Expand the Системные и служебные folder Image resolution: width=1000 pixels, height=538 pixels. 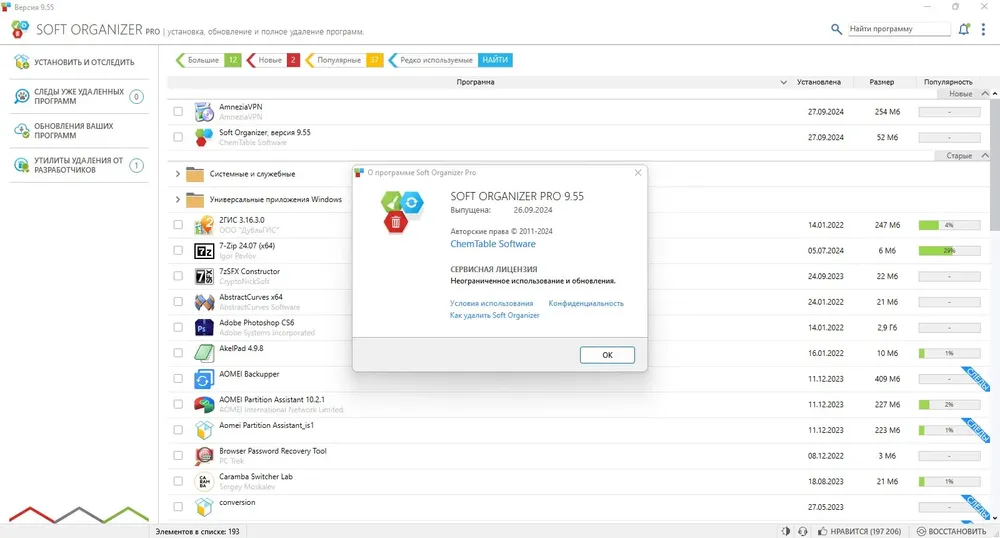click(177, 173)
